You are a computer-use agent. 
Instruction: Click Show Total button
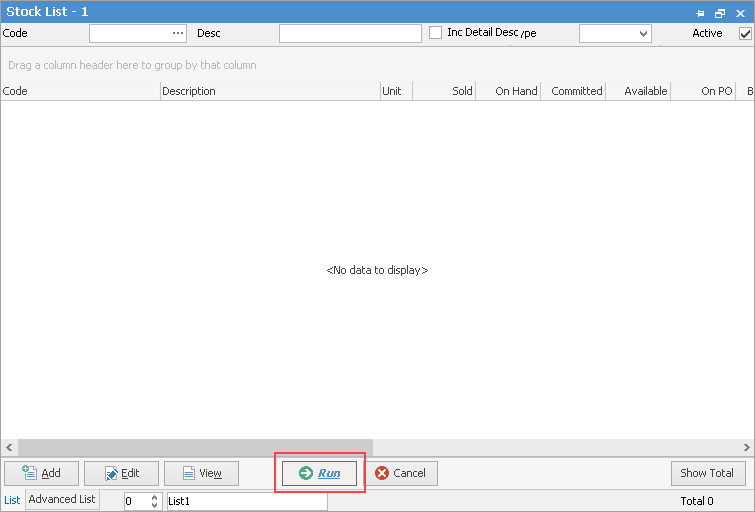pyautogui.click(x=707, y=473)
